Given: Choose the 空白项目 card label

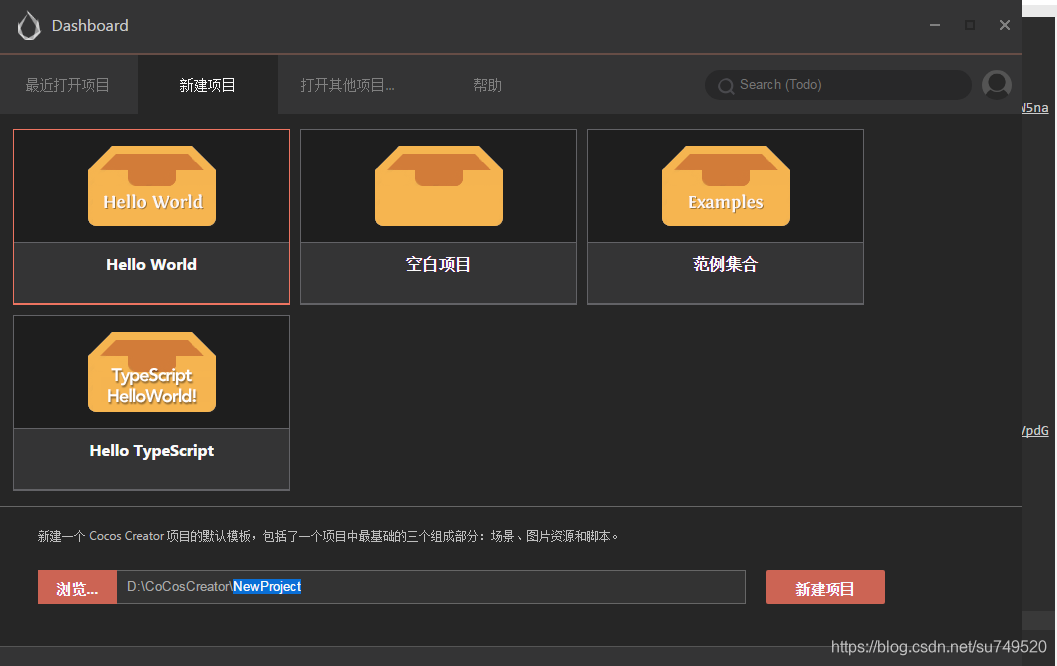Looking at the screenshot, I should (438, 264).
